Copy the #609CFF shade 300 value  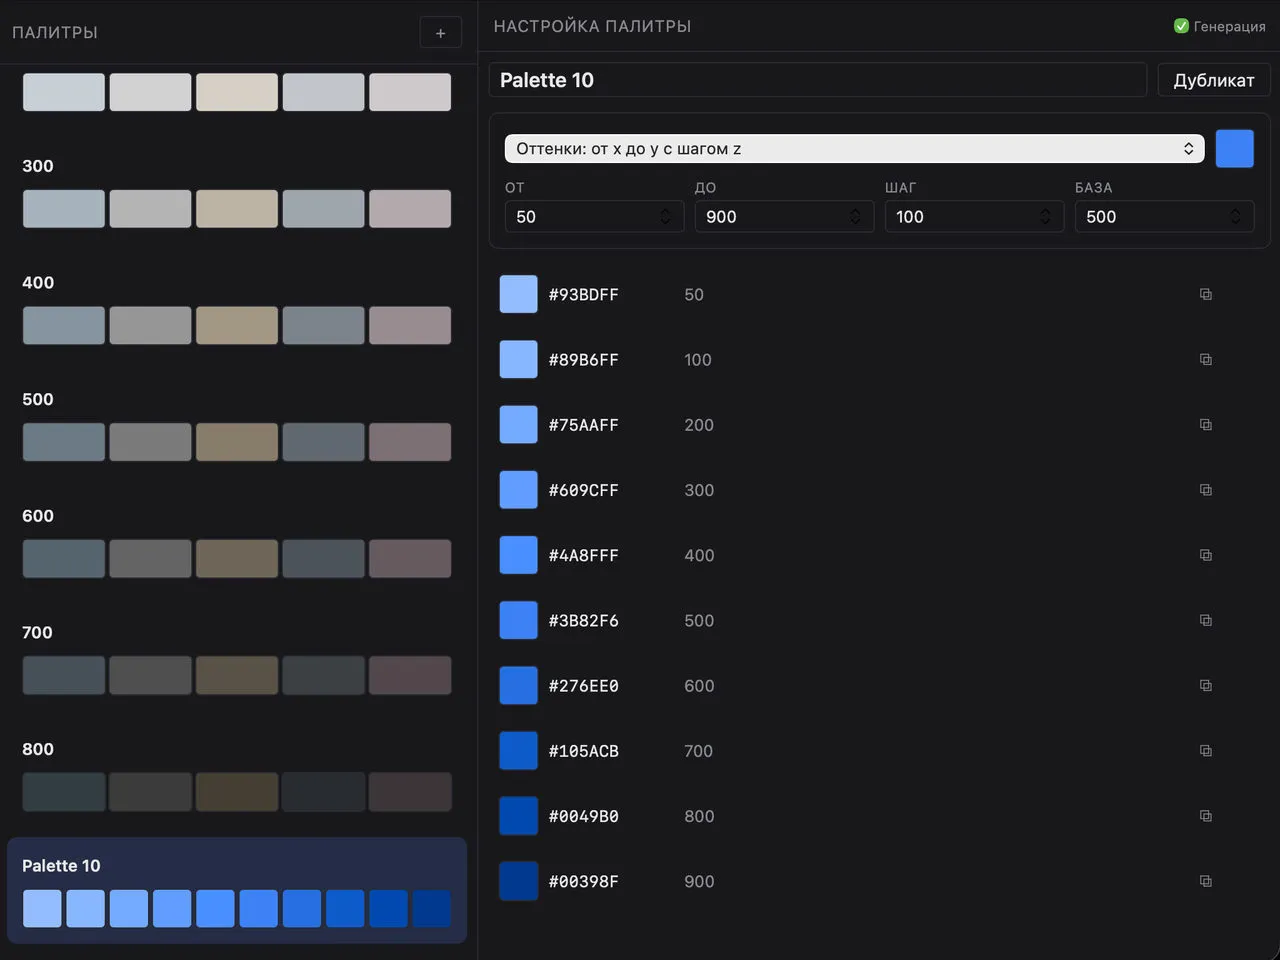[1205, 490]
